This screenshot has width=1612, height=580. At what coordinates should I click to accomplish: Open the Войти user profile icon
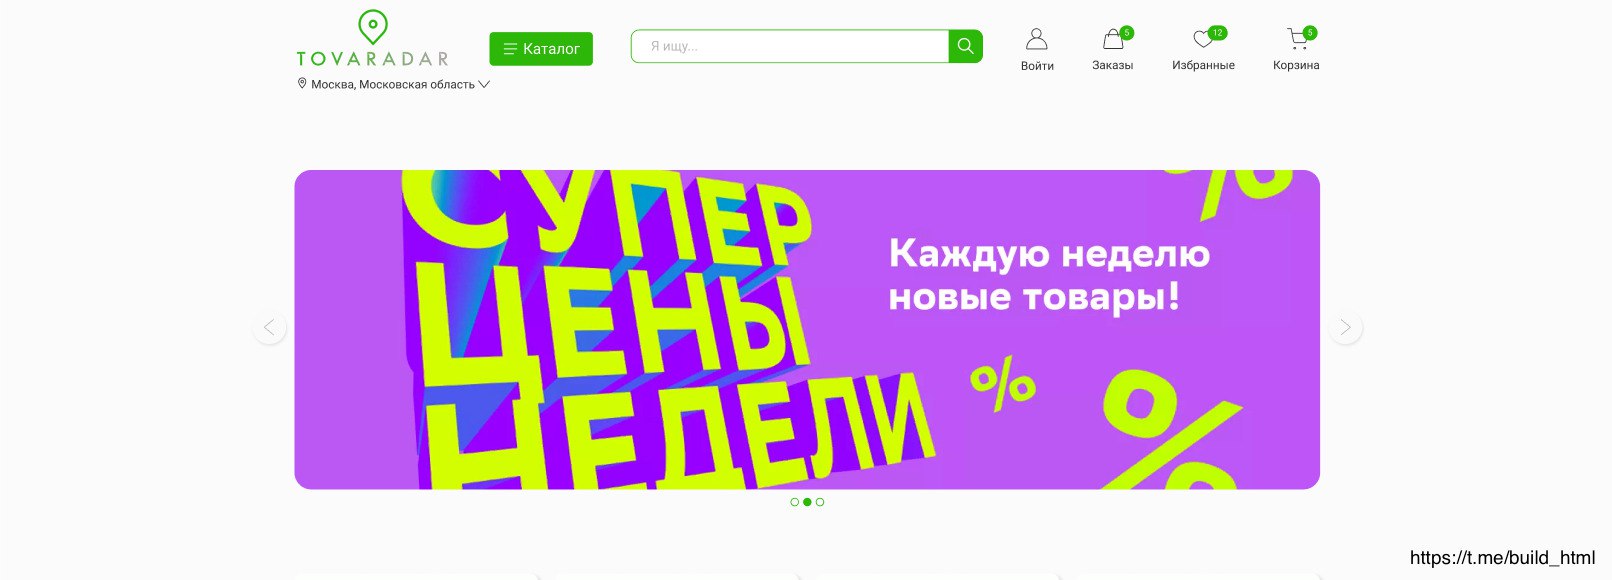tap(1037, 39)
